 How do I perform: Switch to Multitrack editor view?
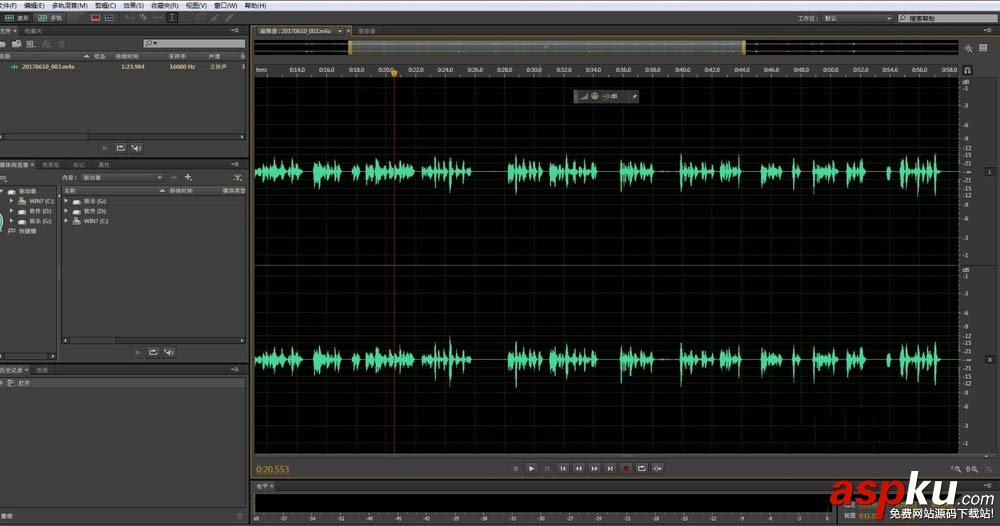pyautogui.click(x=50, y=18)
